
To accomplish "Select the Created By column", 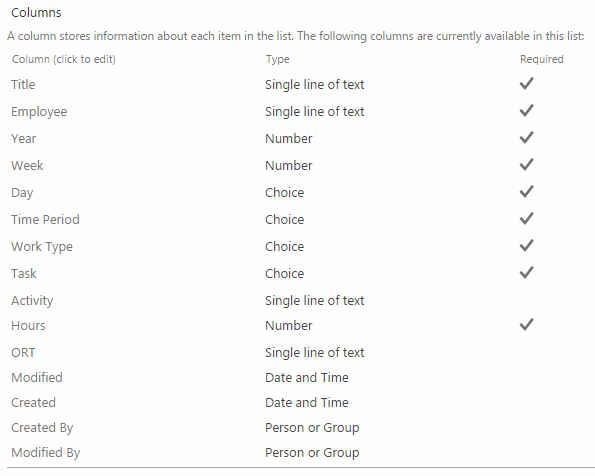I will coord(42,428).
